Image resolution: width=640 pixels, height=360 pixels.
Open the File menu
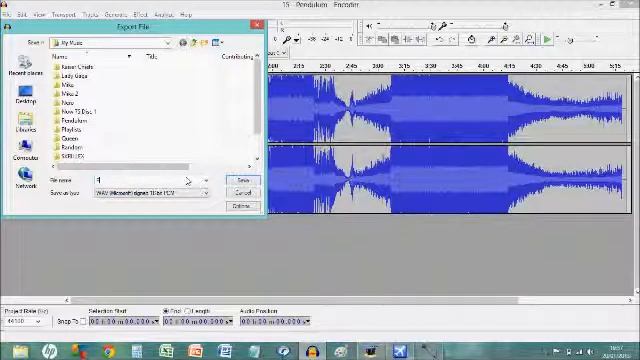coord(6,15)
